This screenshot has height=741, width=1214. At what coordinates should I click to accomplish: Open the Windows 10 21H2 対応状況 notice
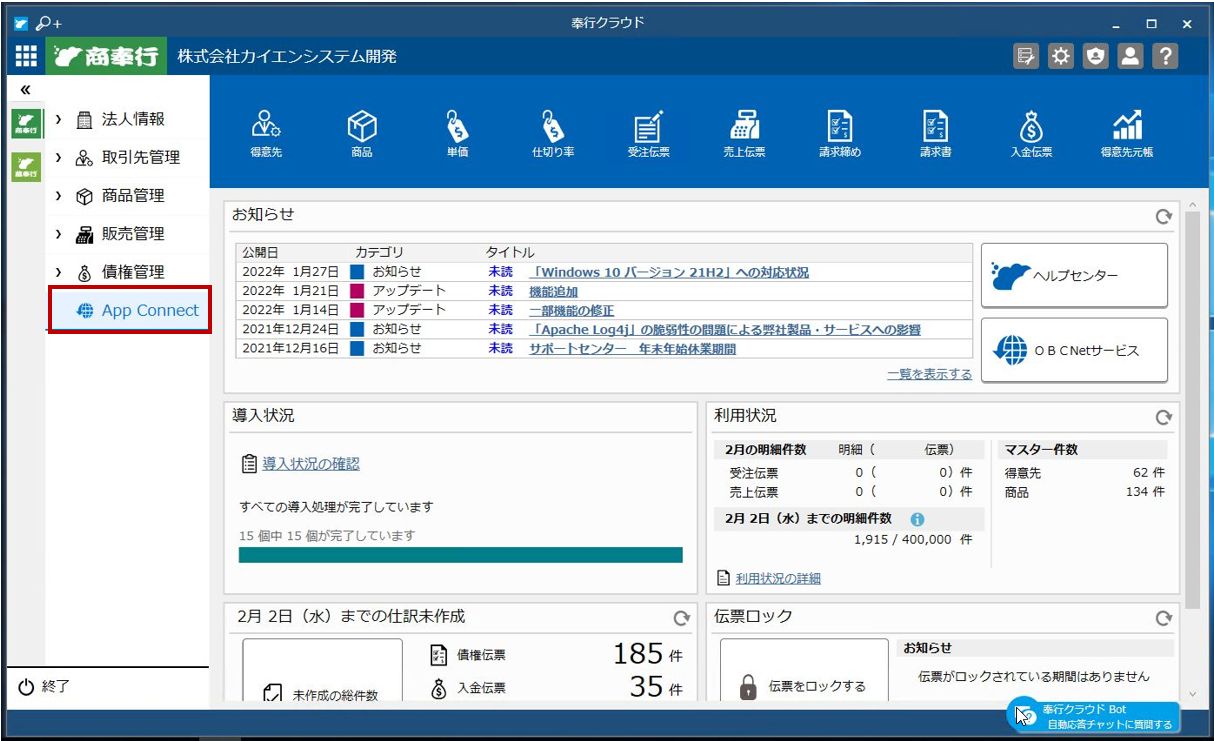pos(669,272)
